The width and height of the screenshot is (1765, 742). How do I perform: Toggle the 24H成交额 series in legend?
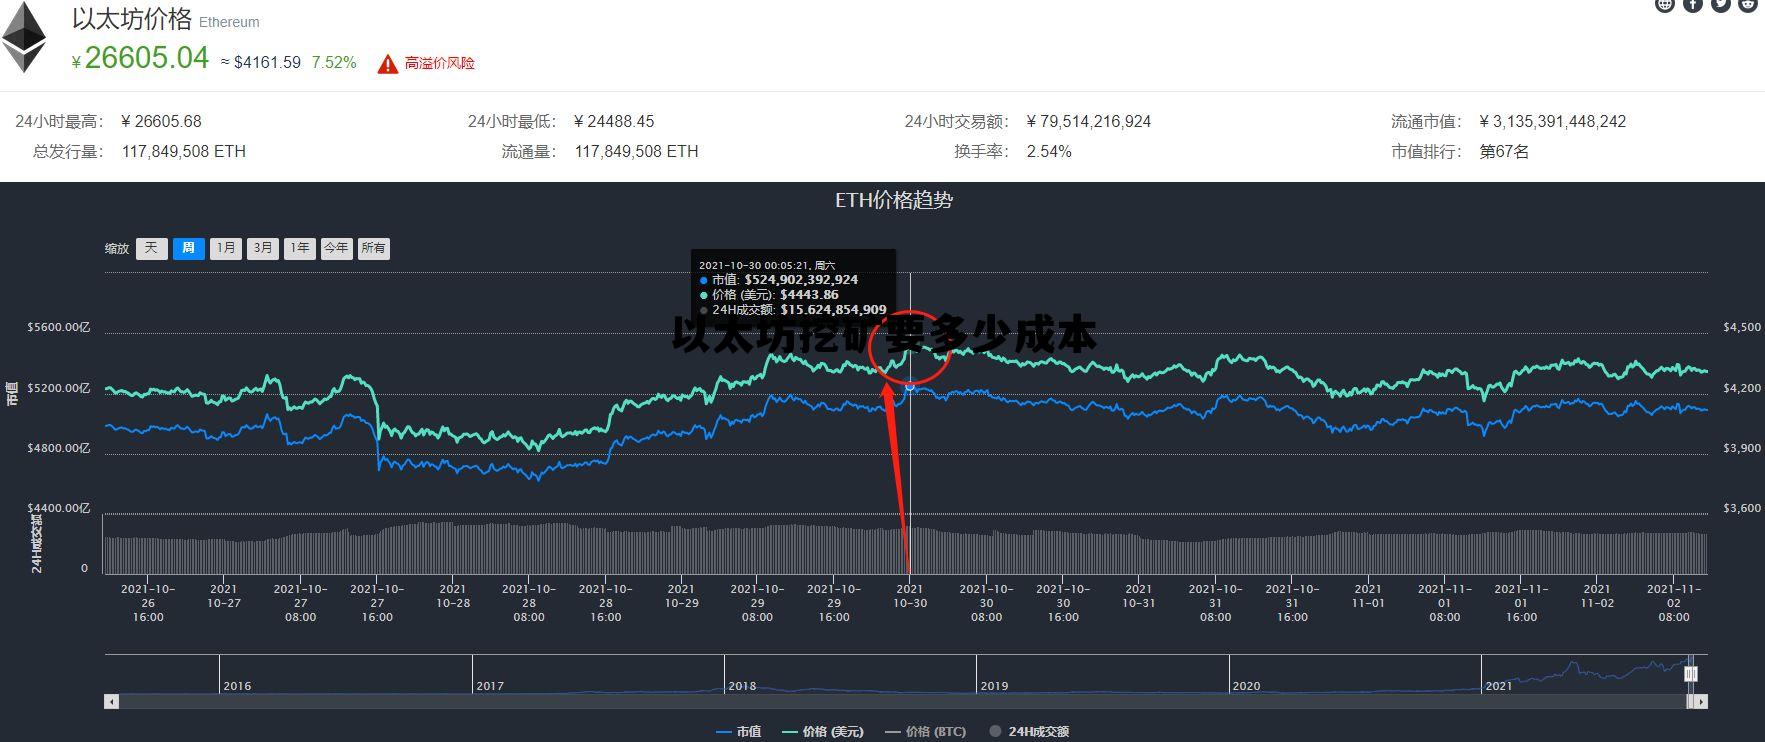[x=1029, y=732]
